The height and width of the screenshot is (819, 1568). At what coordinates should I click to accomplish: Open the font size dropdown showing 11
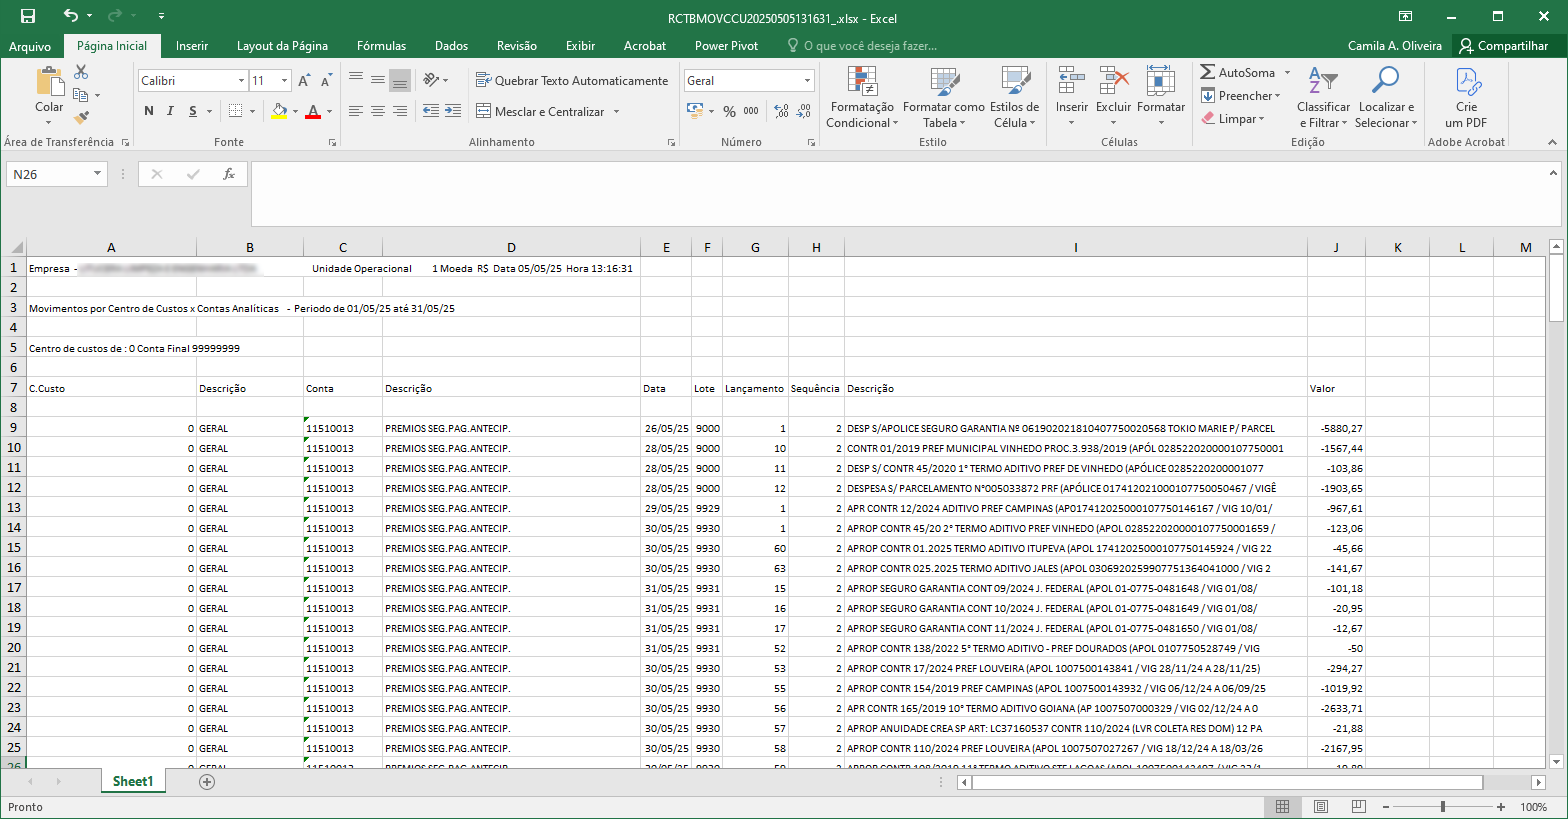coord(285,80)
